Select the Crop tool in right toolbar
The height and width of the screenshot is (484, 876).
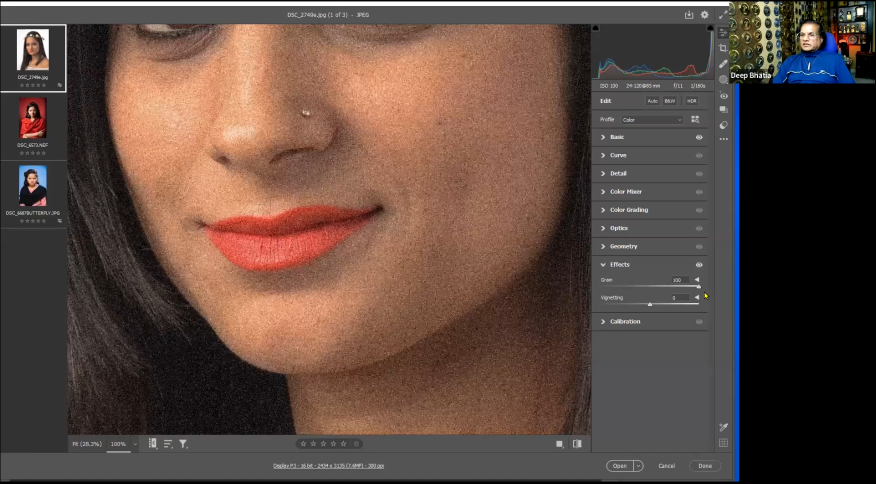(x=723, y=48)
